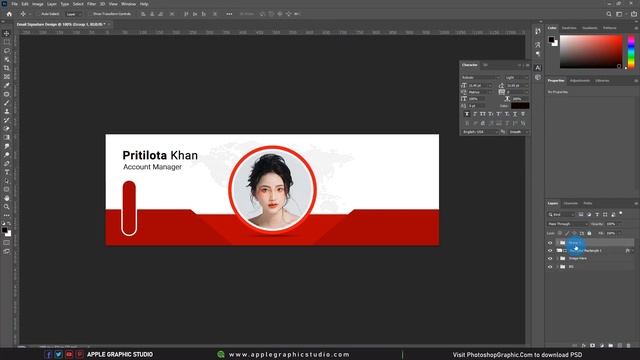Hide the BG group
Viewport: 640px width, 360px height.
pos(550,267)
